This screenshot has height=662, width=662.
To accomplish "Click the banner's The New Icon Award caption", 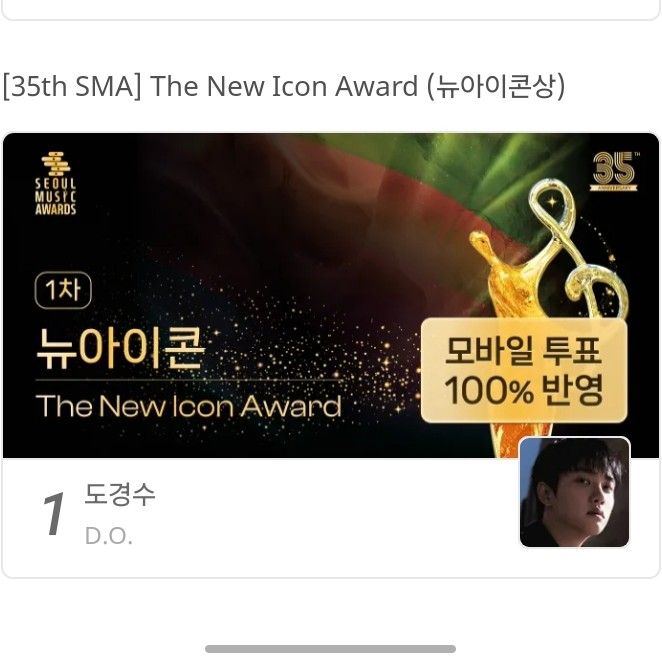I will [188, 406].
